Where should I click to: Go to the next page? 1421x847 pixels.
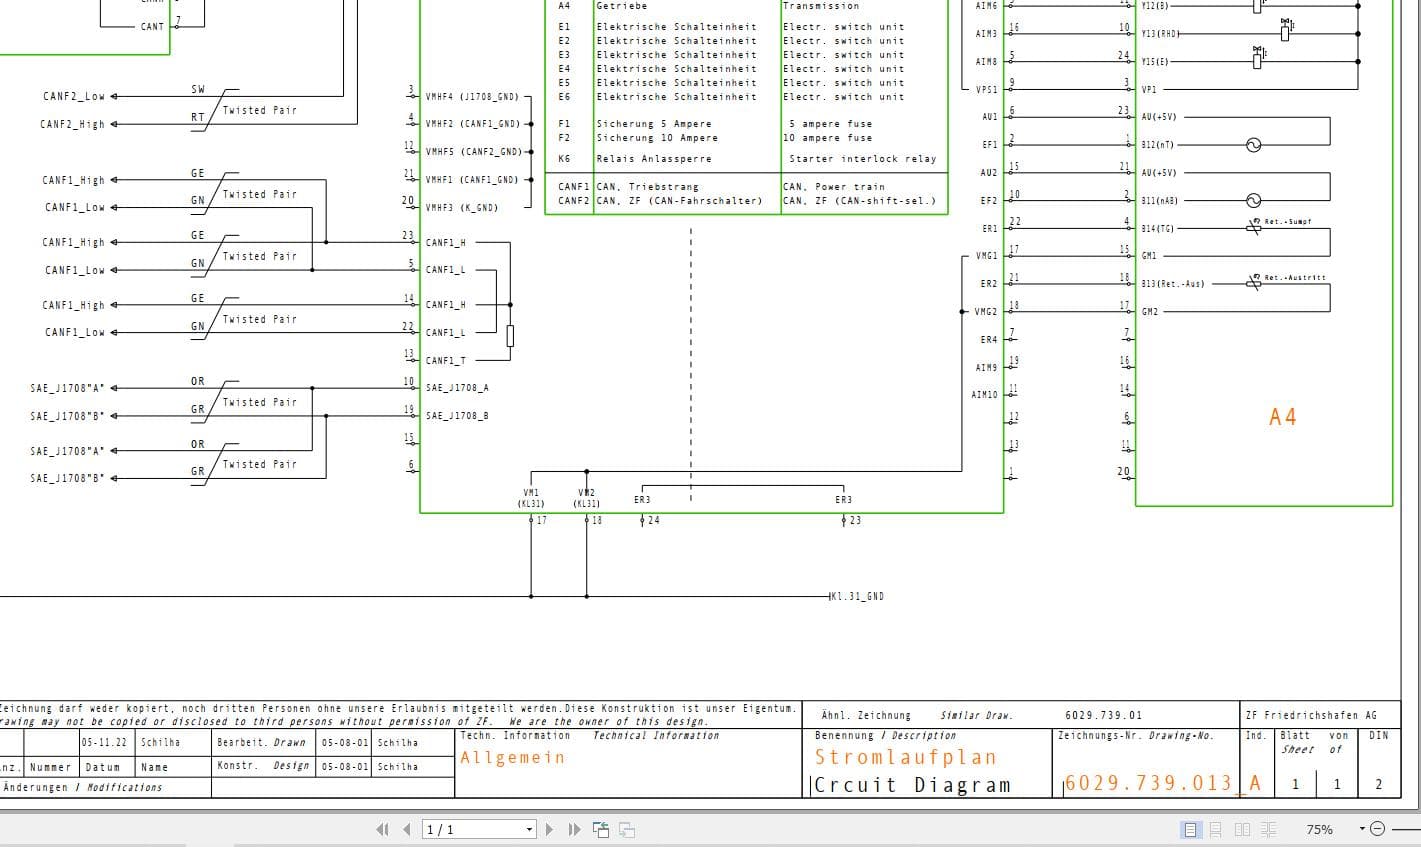pos(549,829)
